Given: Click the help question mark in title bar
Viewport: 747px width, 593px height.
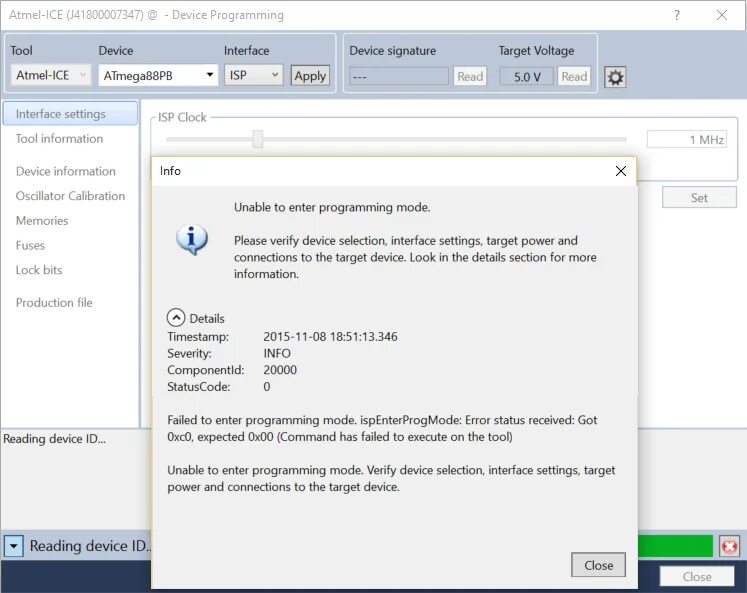Looking at the screenshot, I should [676, 15].
